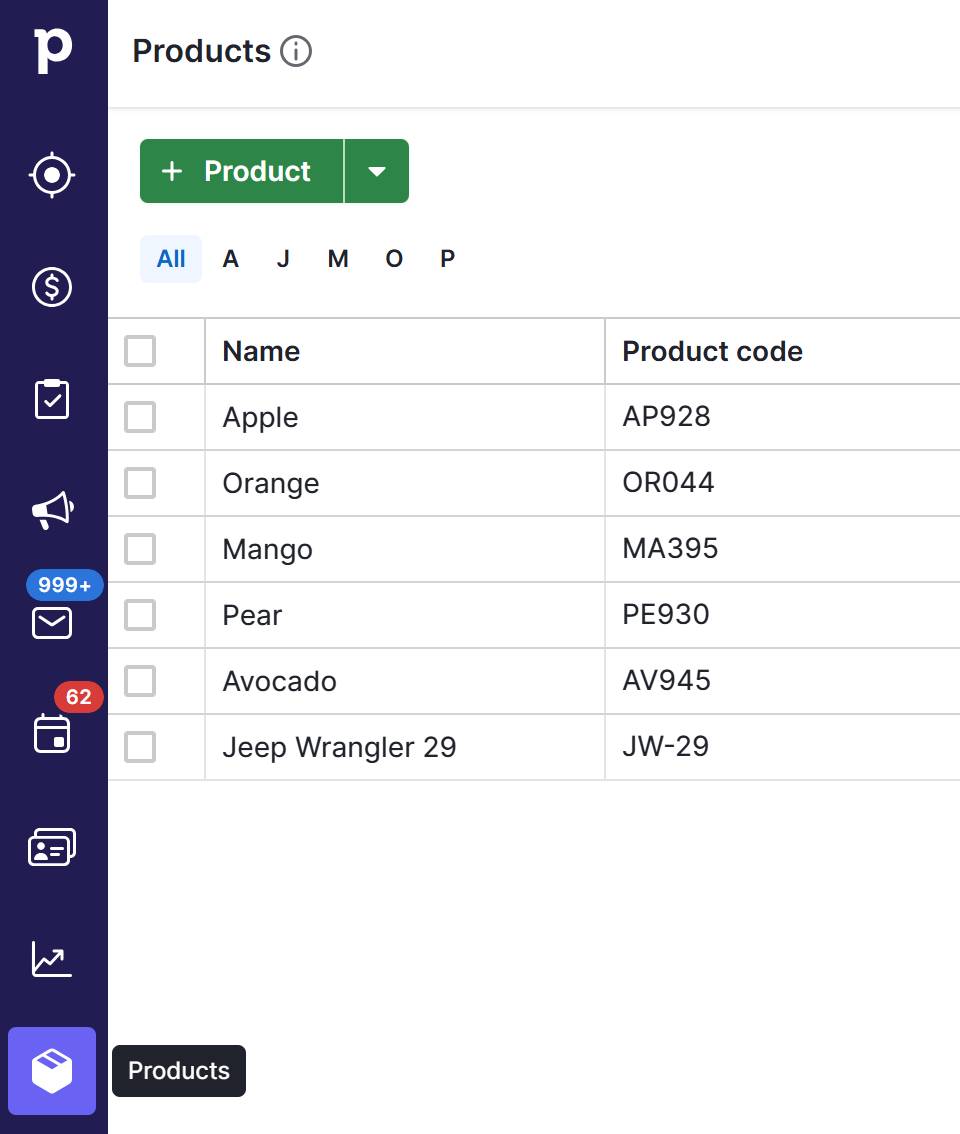Check the Avocado row checkbox
The image size is (960, 1134).
point(140,681)
